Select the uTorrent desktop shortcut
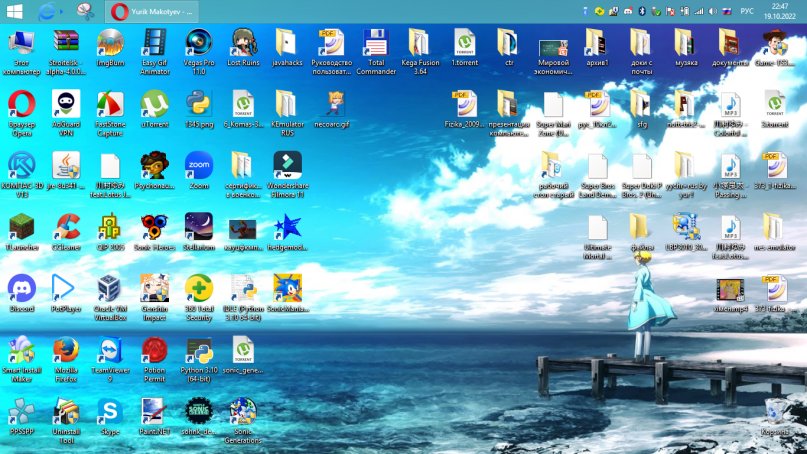 (154, 104)
